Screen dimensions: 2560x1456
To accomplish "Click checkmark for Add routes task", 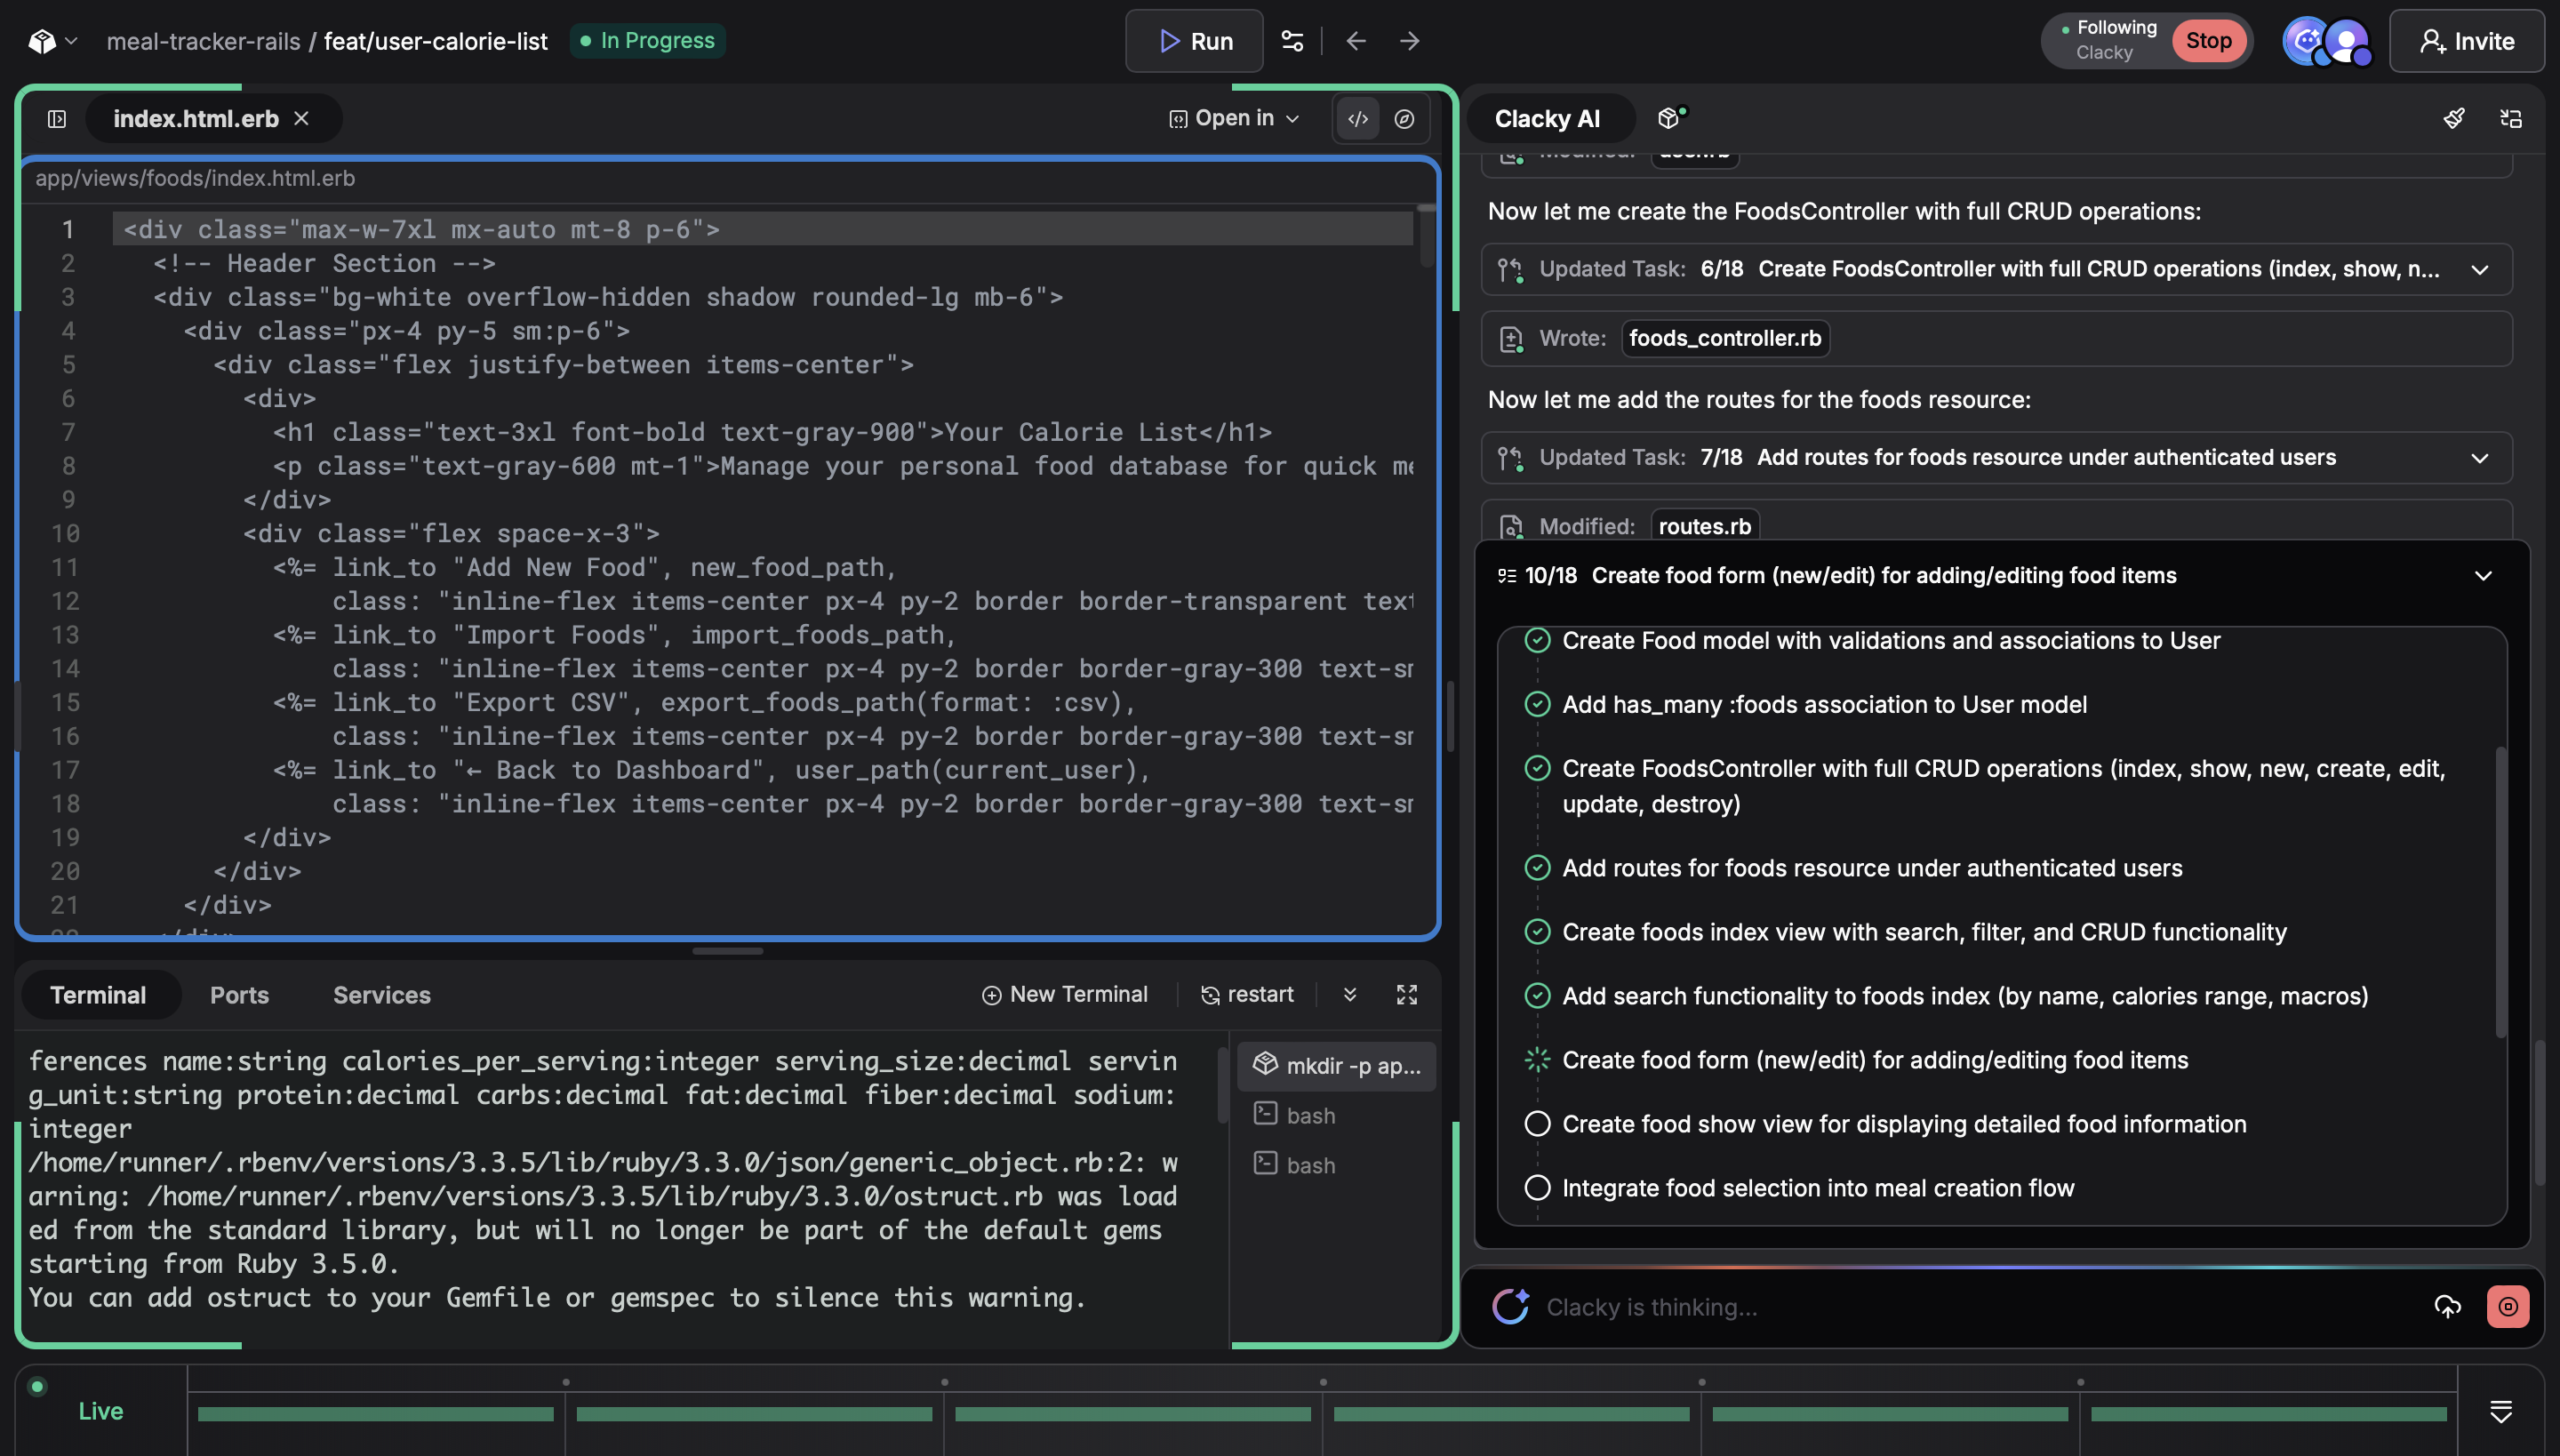I will [1537, 868].
